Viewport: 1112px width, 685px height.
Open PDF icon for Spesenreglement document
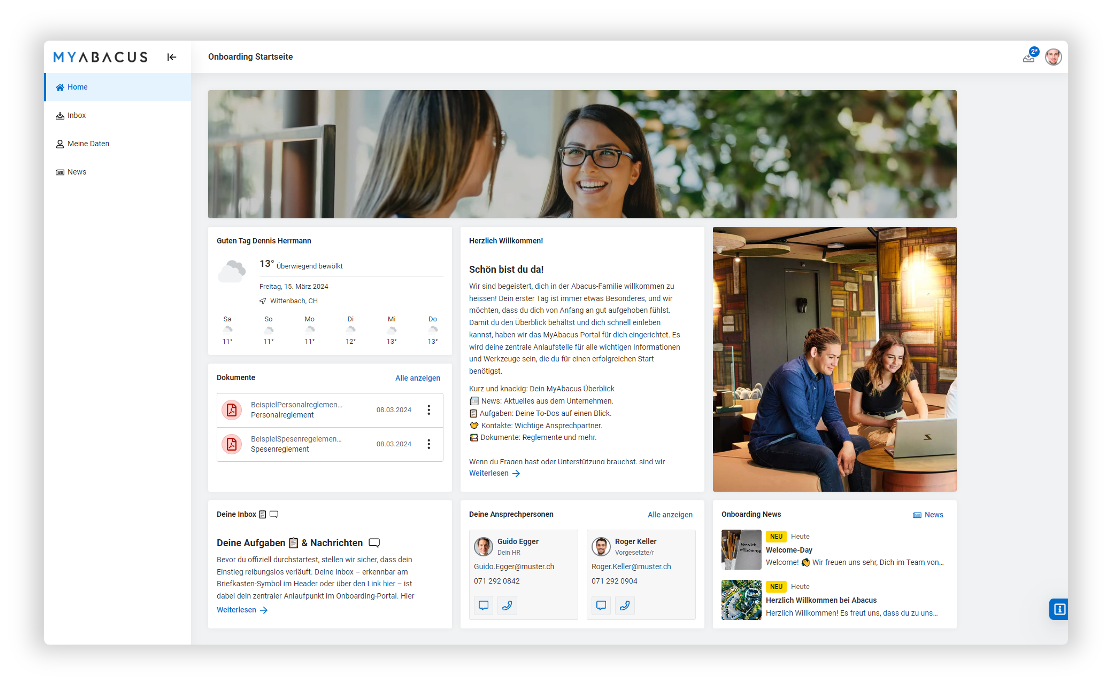click(231, 444)
